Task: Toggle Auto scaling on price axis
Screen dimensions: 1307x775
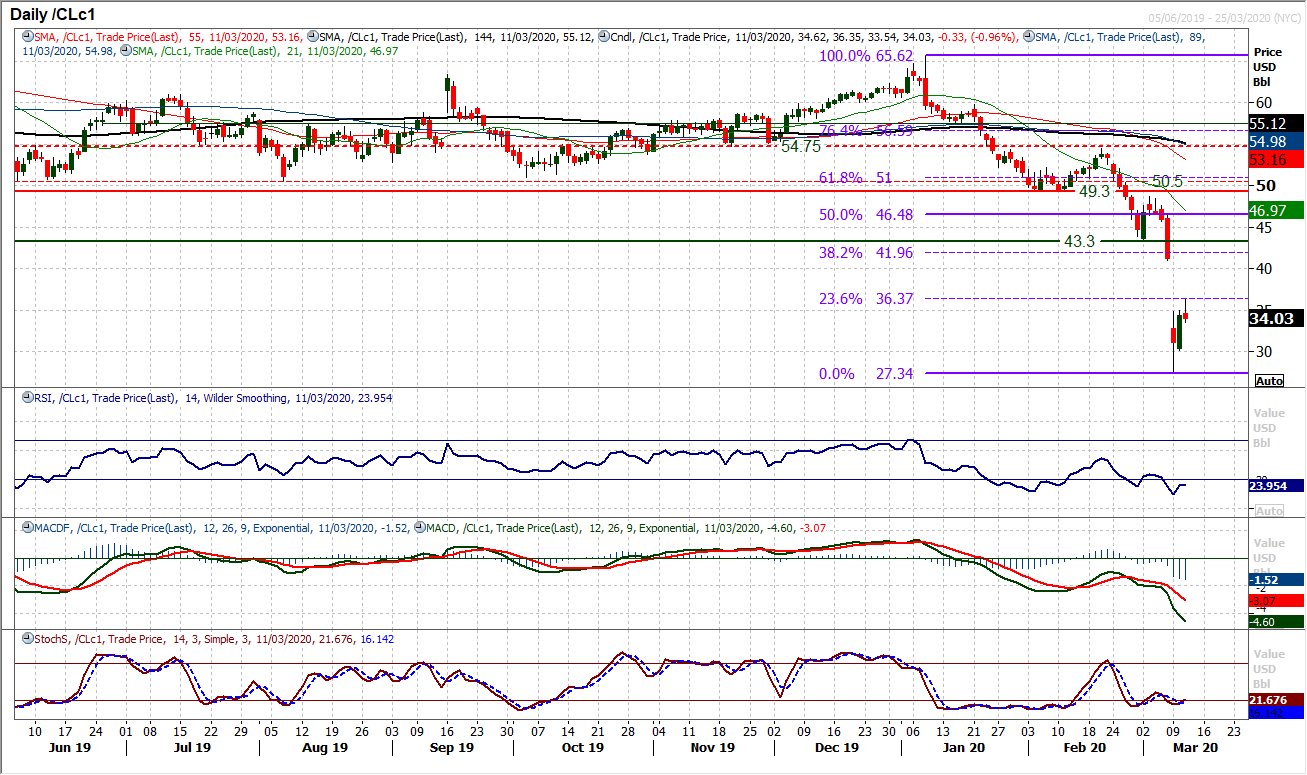Action: point(1269,381)
